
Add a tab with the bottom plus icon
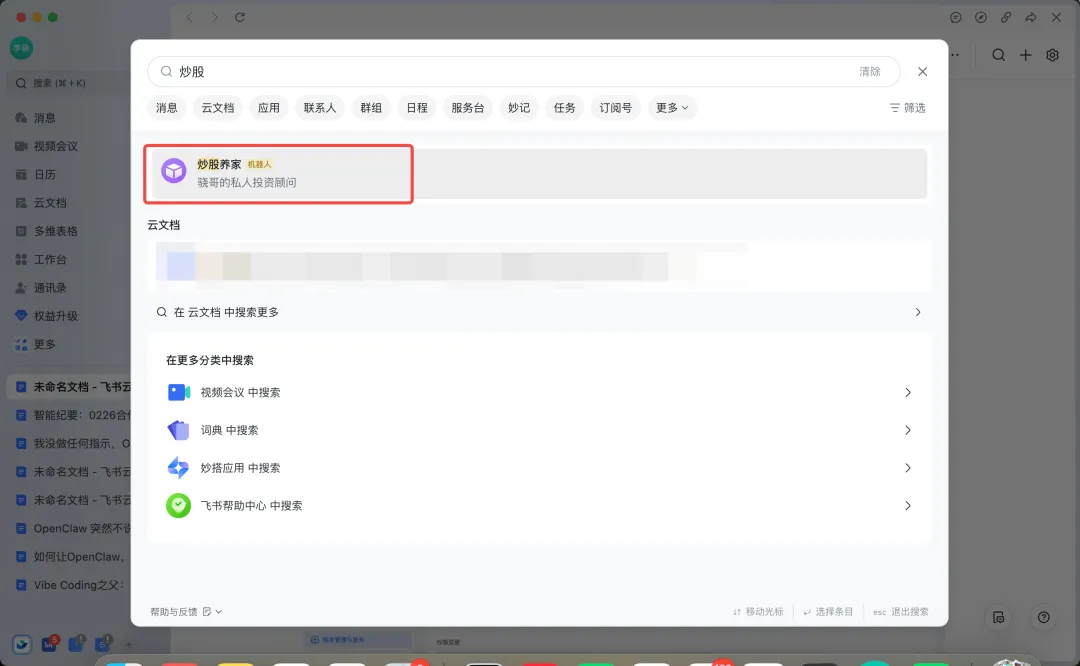128,645
